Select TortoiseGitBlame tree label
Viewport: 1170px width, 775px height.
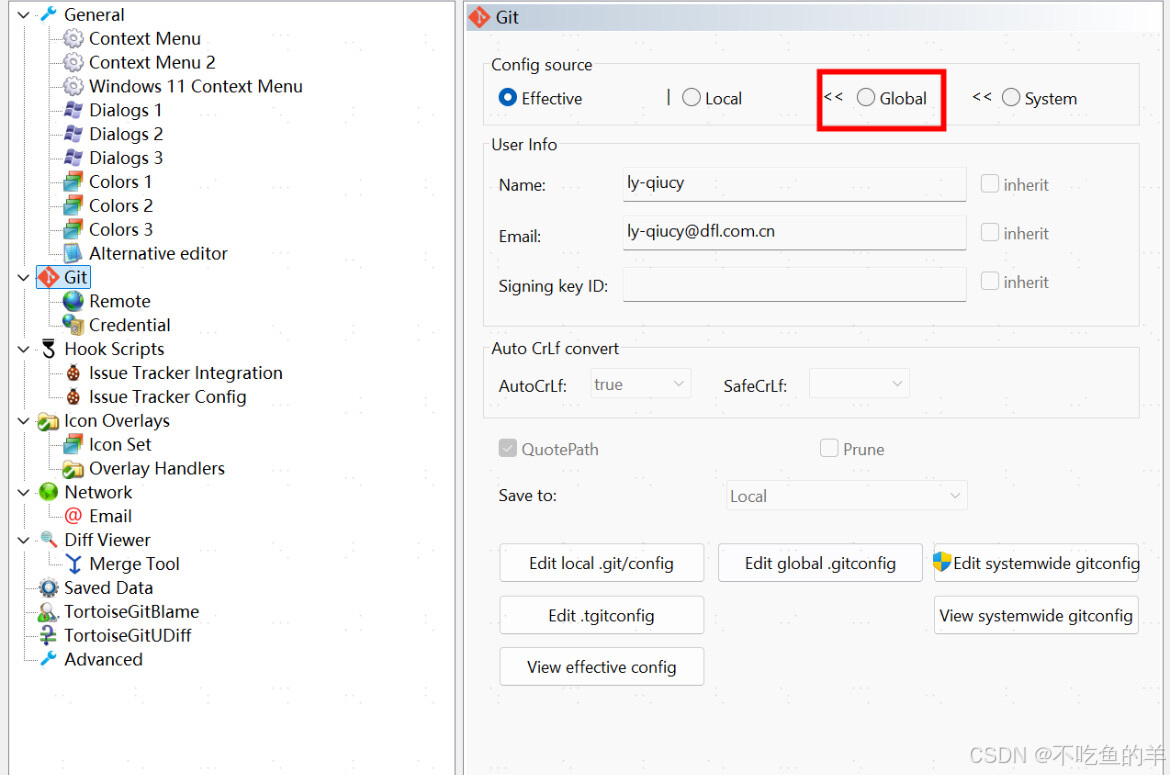pos(132,612)
